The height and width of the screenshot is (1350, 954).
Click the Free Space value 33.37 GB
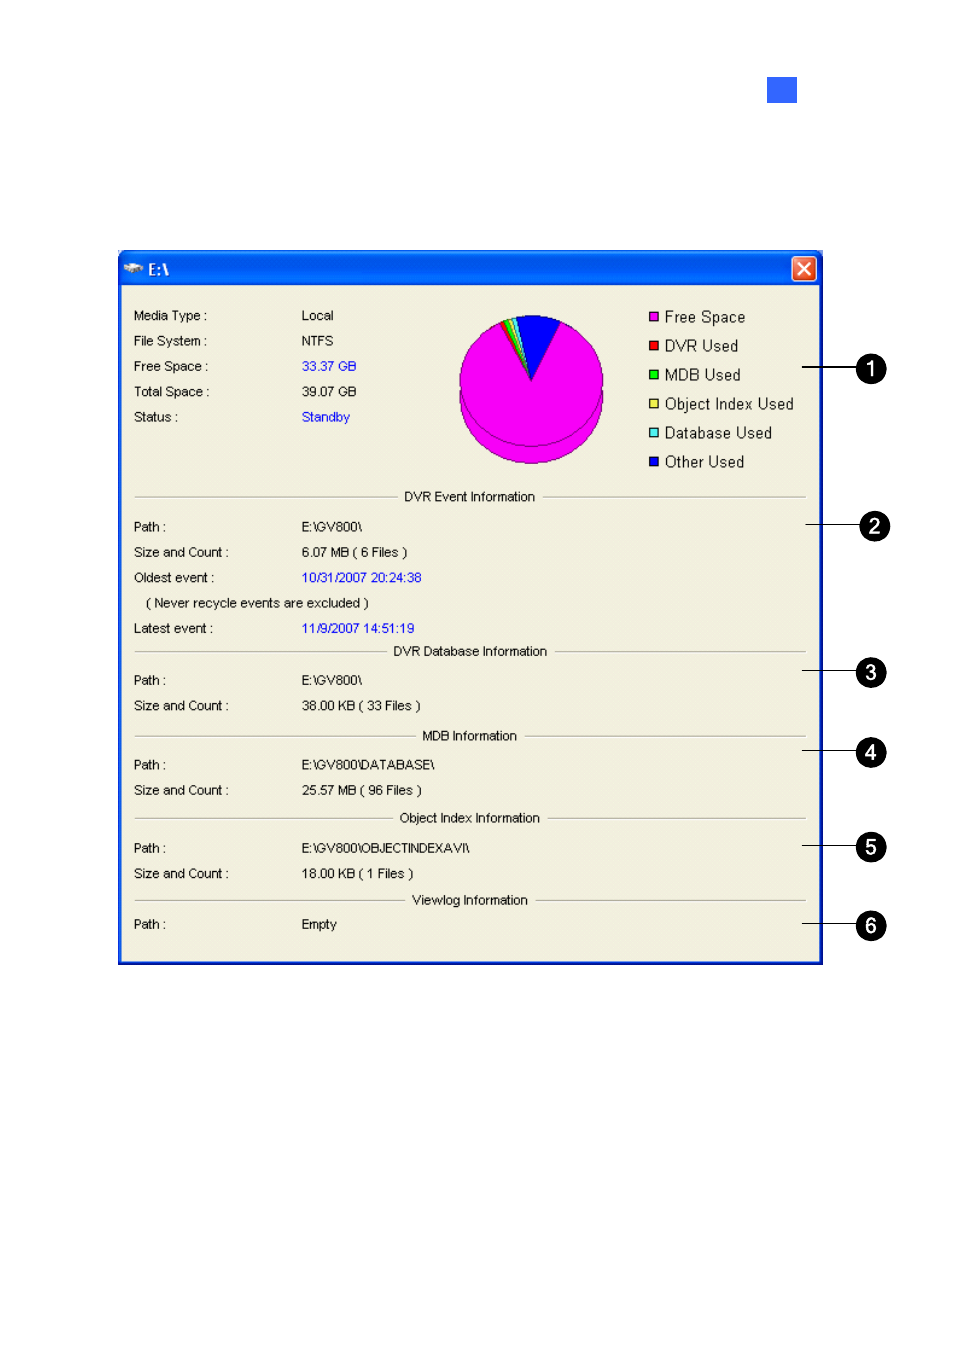pyautogui.click(x=329, y=366)
